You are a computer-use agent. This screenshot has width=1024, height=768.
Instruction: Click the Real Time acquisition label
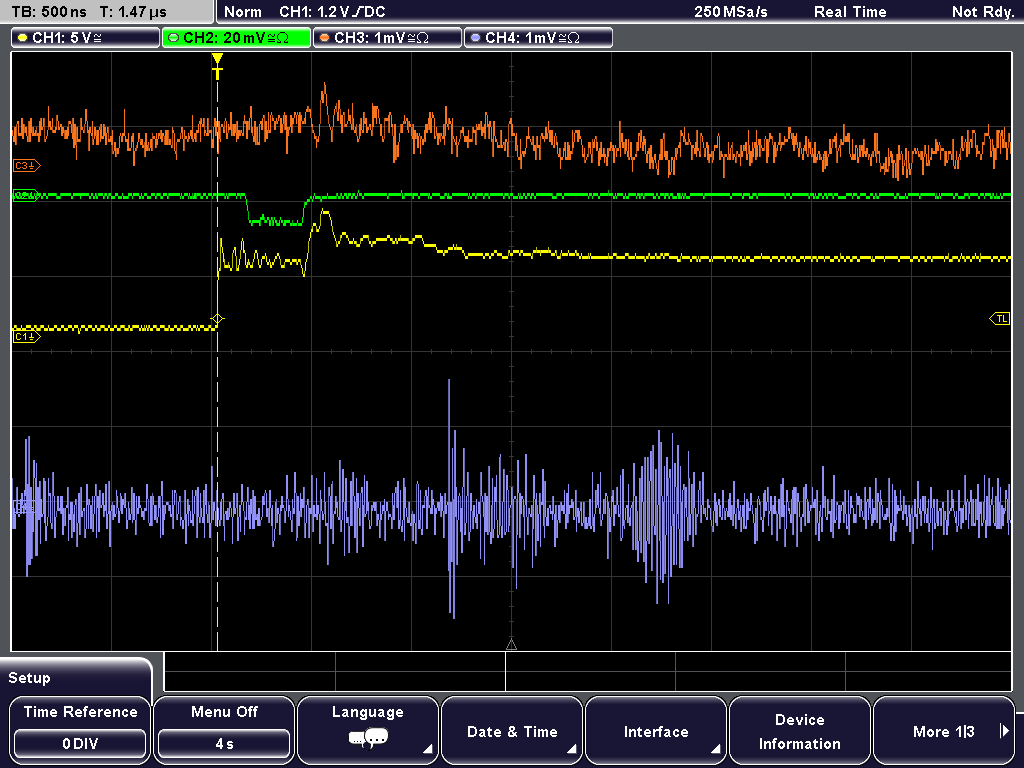850,12
